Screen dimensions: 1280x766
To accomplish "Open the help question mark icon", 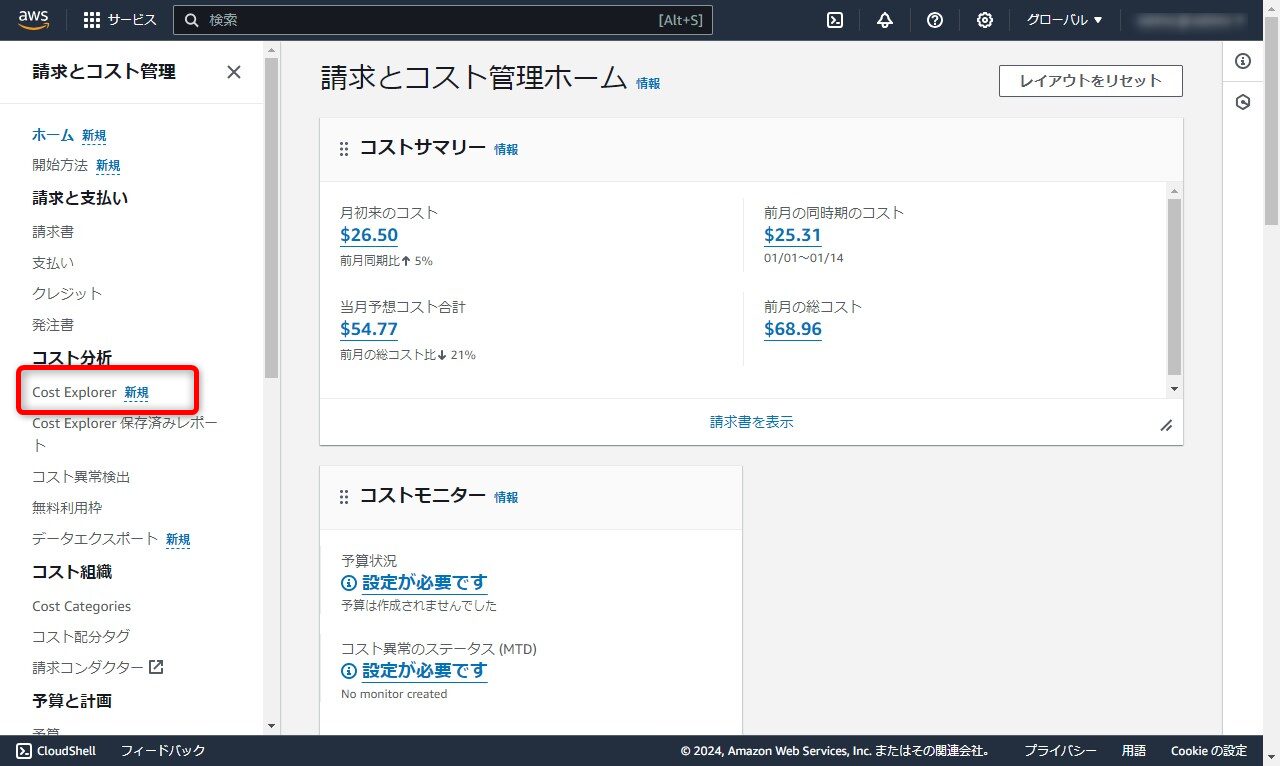I will coord(934,19).
